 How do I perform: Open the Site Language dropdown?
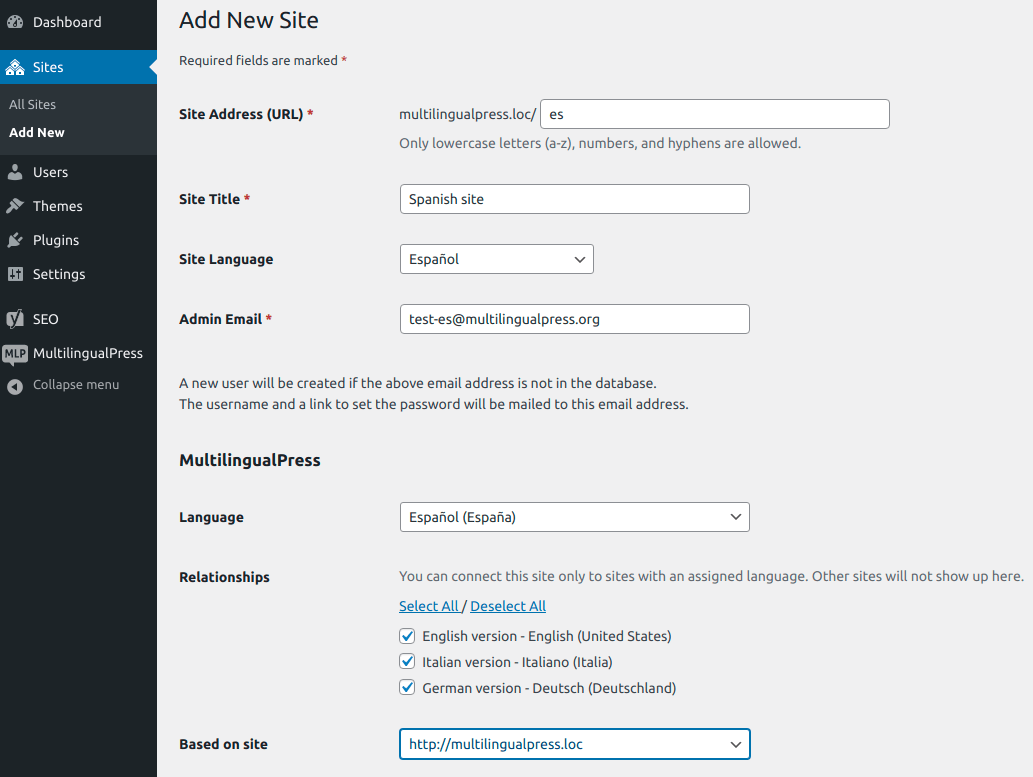[496, 258]
